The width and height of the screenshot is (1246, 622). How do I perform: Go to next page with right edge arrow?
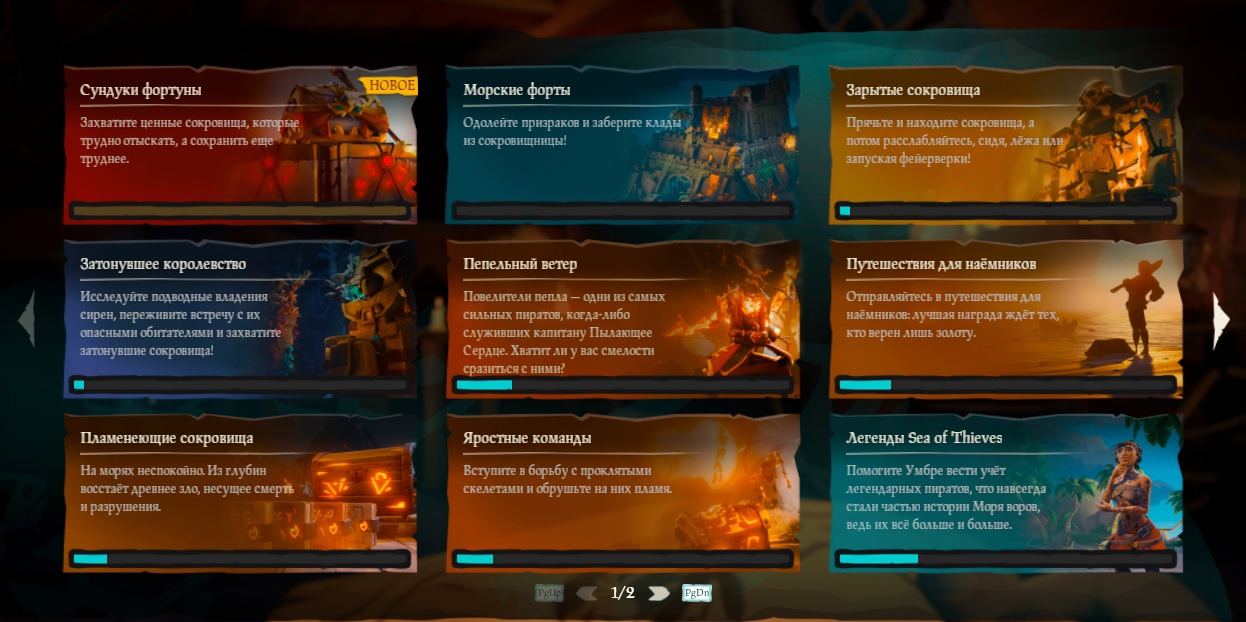click(x=1221, y=320)
